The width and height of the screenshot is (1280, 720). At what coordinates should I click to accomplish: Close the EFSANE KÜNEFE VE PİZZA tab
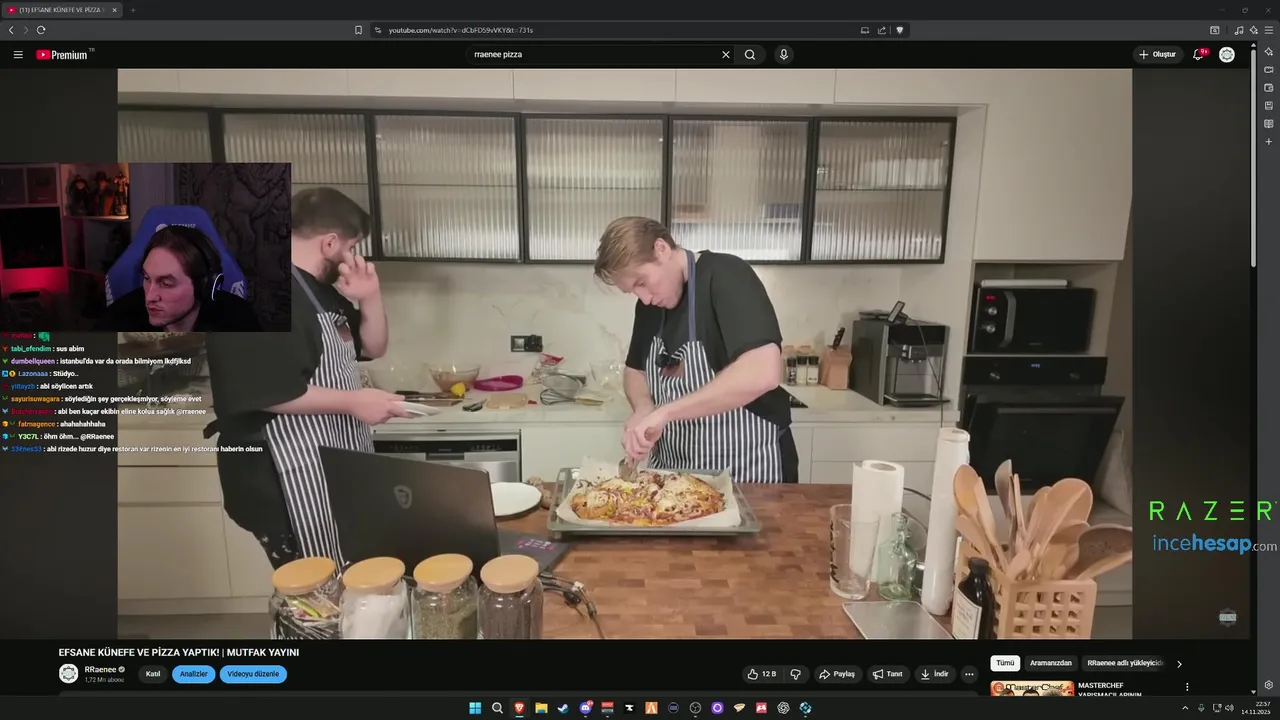click(114, 10)
